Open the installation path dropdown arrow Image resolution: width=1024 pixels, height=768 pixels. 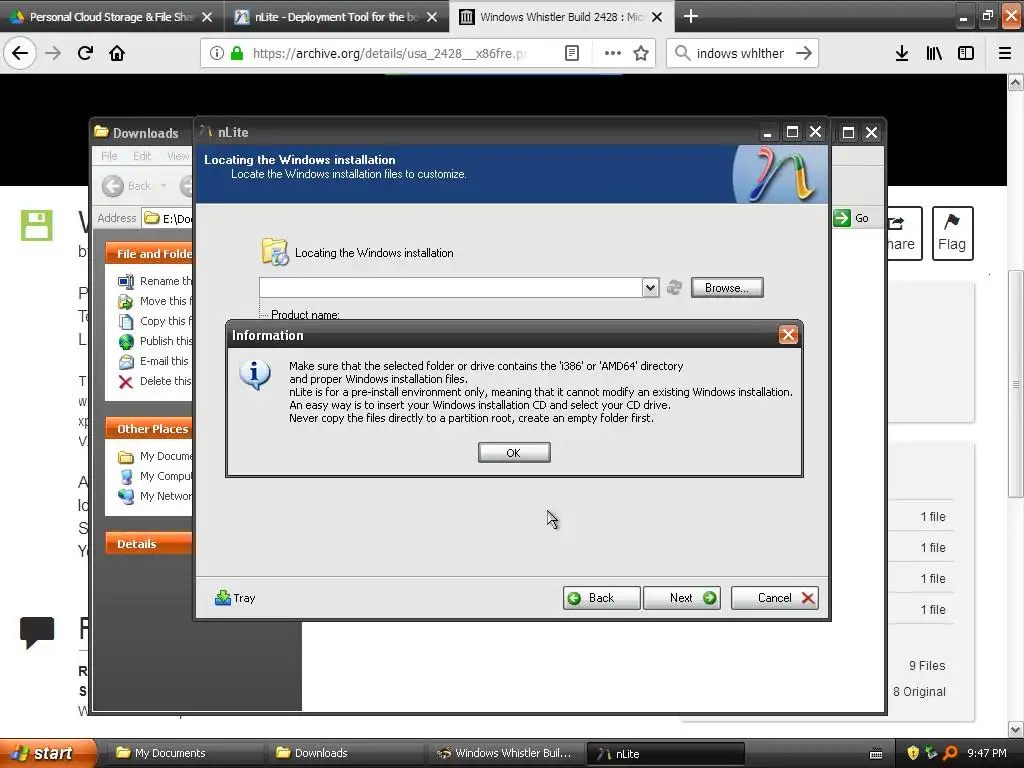[650, 288]
